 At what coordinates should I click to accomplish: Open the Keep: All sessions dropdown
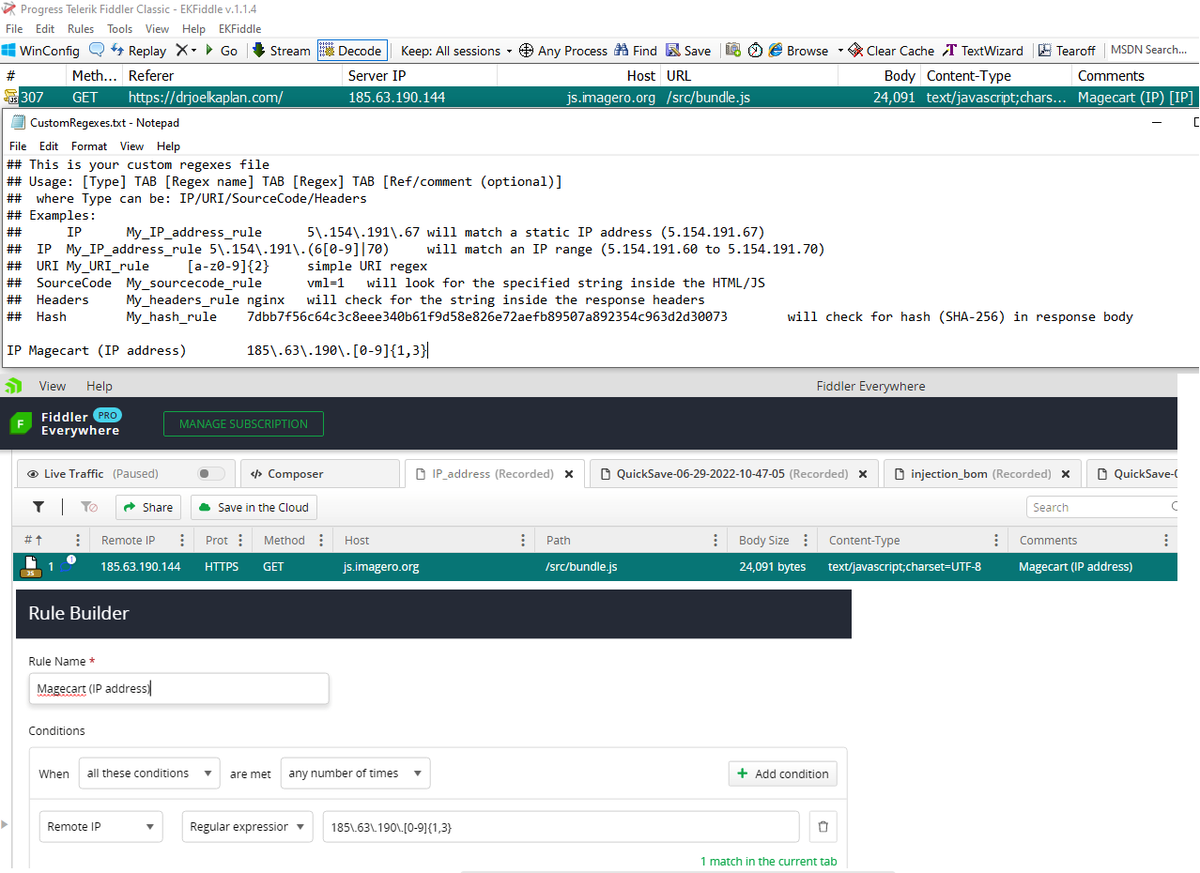coord(457,50)
